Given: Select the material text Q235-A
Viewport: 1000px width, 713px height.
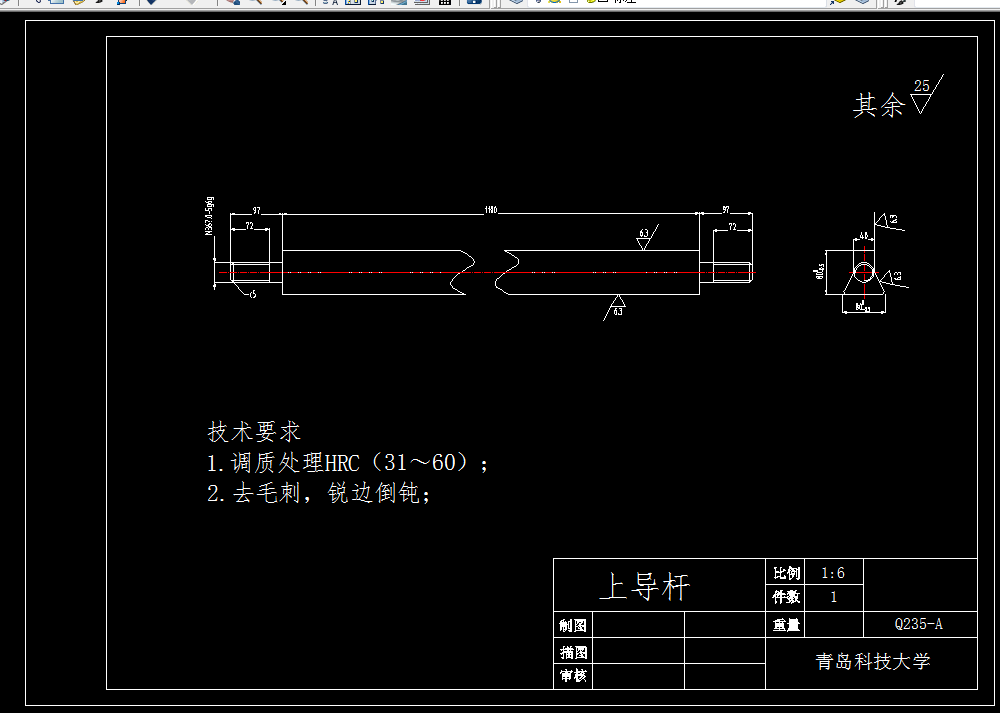Looking at the screenshot, I should [918, 624].
